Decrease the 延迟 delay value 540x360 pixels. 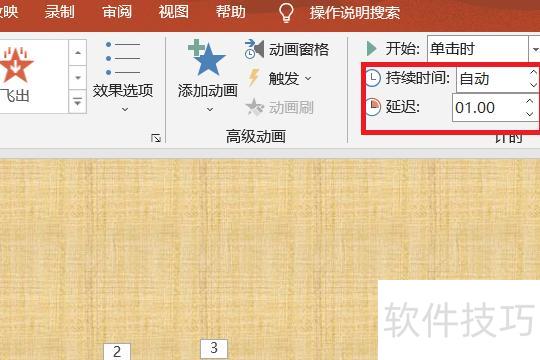point(530,114)
